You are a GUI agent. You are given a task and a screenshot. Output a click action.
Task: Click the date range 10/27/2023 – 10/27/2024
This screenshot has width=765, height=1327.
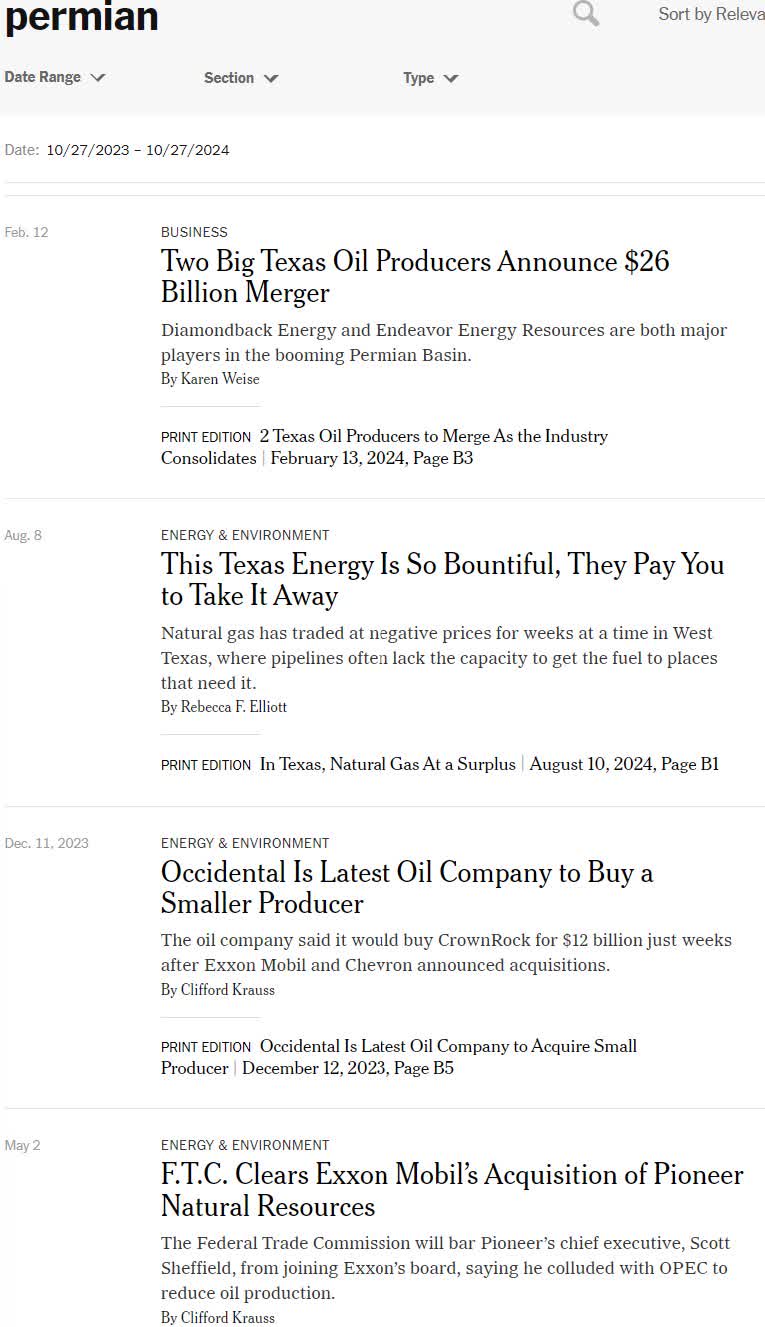tap(138, 150)
